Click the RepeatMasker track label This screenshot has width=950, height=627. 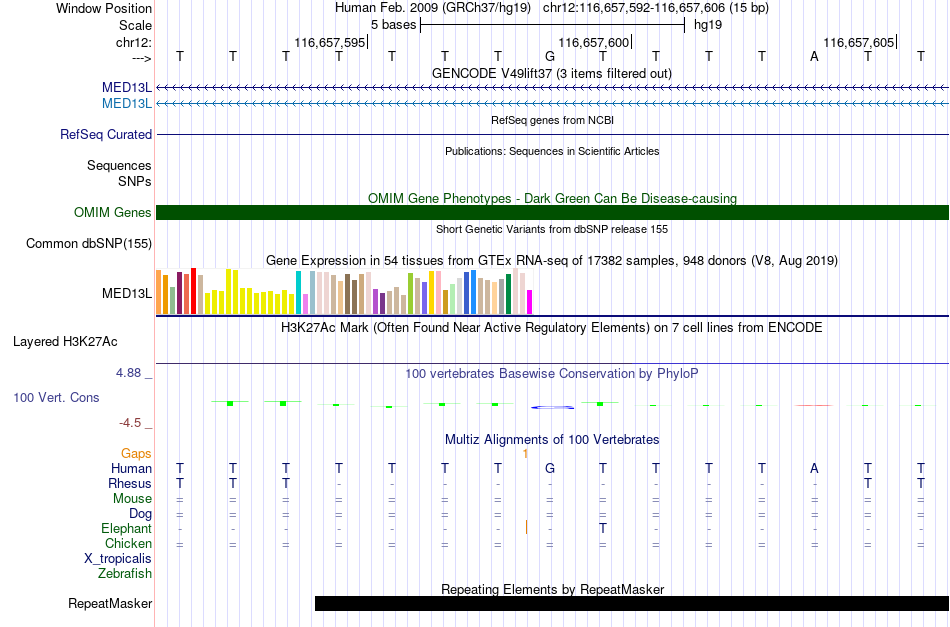pos(110,603)
